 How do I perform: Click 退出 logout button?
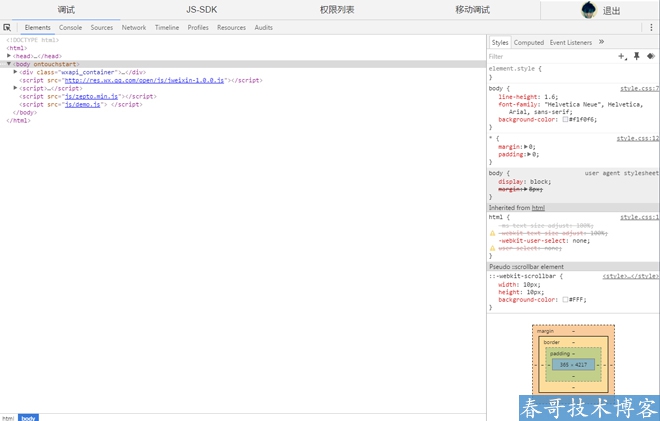[x=611, y=11]
